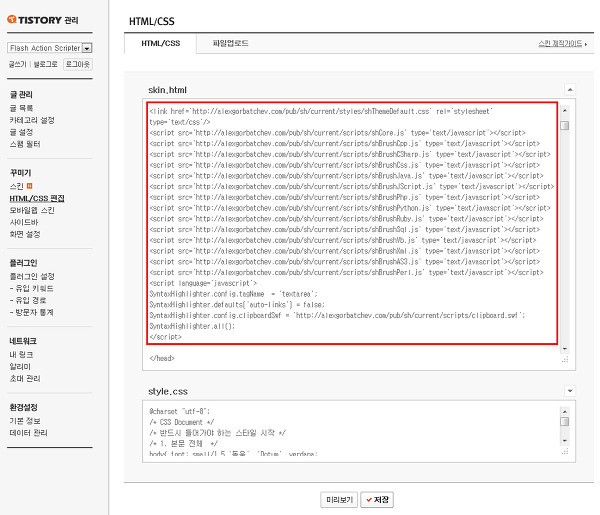
Task: Click the </head> line in skin.html
Action: (x=162, y=359)
